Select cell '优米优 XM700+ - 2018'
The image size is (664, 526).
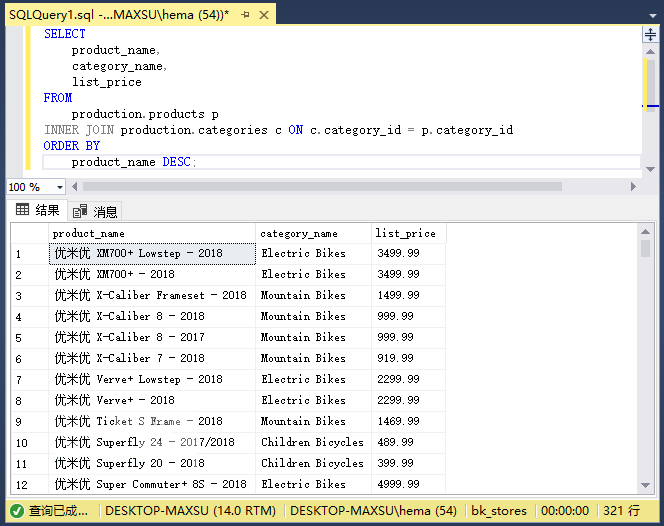coord(152,274)
